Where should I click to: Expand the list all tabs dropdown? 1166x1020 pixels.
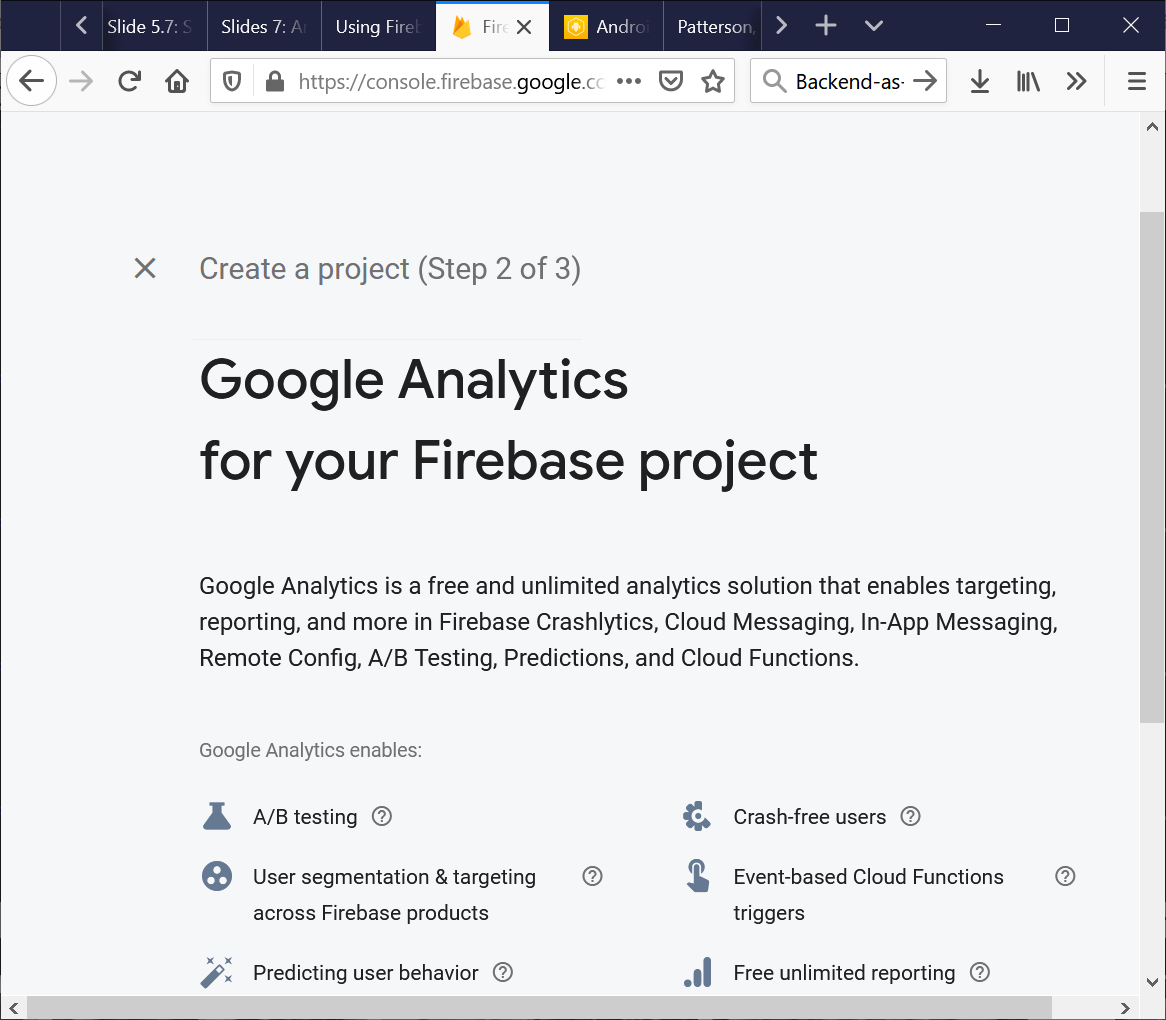873,26
